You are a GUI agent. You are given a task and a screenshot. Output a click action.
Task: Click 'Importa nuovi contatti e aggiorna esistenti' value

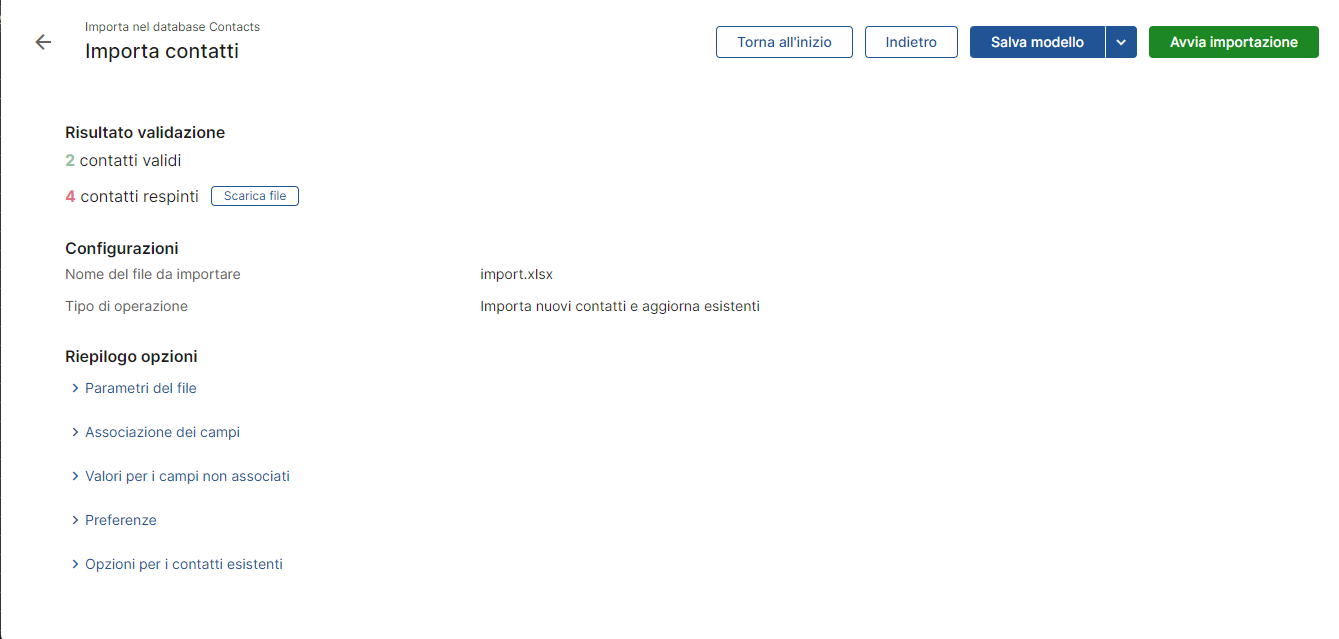click(620, 306)
